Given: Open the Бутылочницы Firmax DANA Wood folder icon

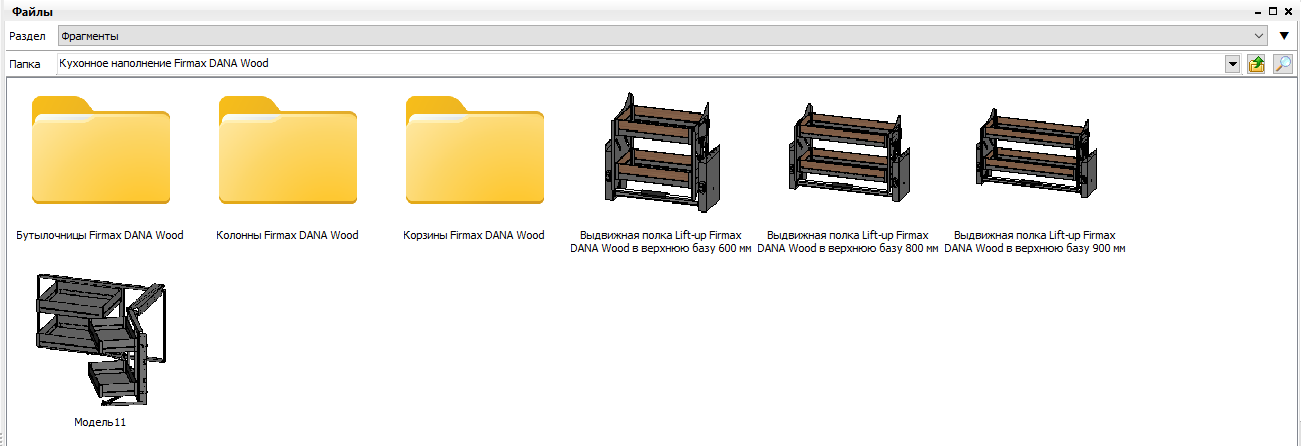Looking at the screenshot, I should pyautogui.click(x=100, y=150).
